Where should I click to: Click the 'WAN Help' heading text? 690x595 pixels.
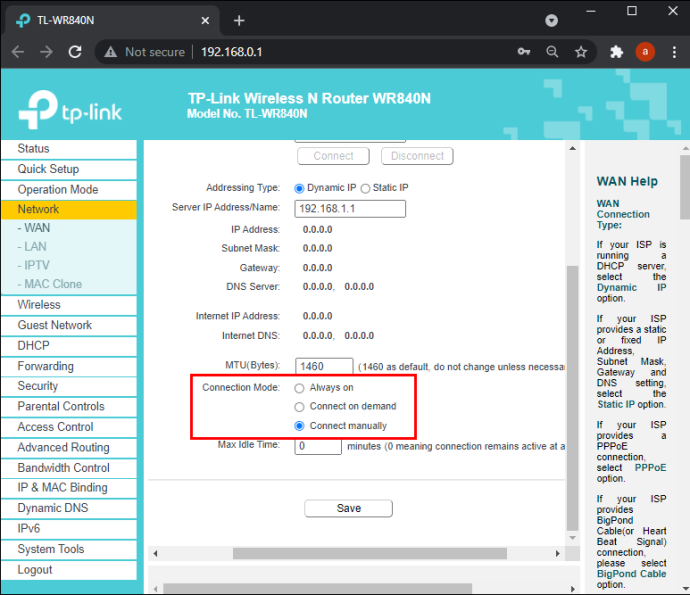click(x=627, y=181)
